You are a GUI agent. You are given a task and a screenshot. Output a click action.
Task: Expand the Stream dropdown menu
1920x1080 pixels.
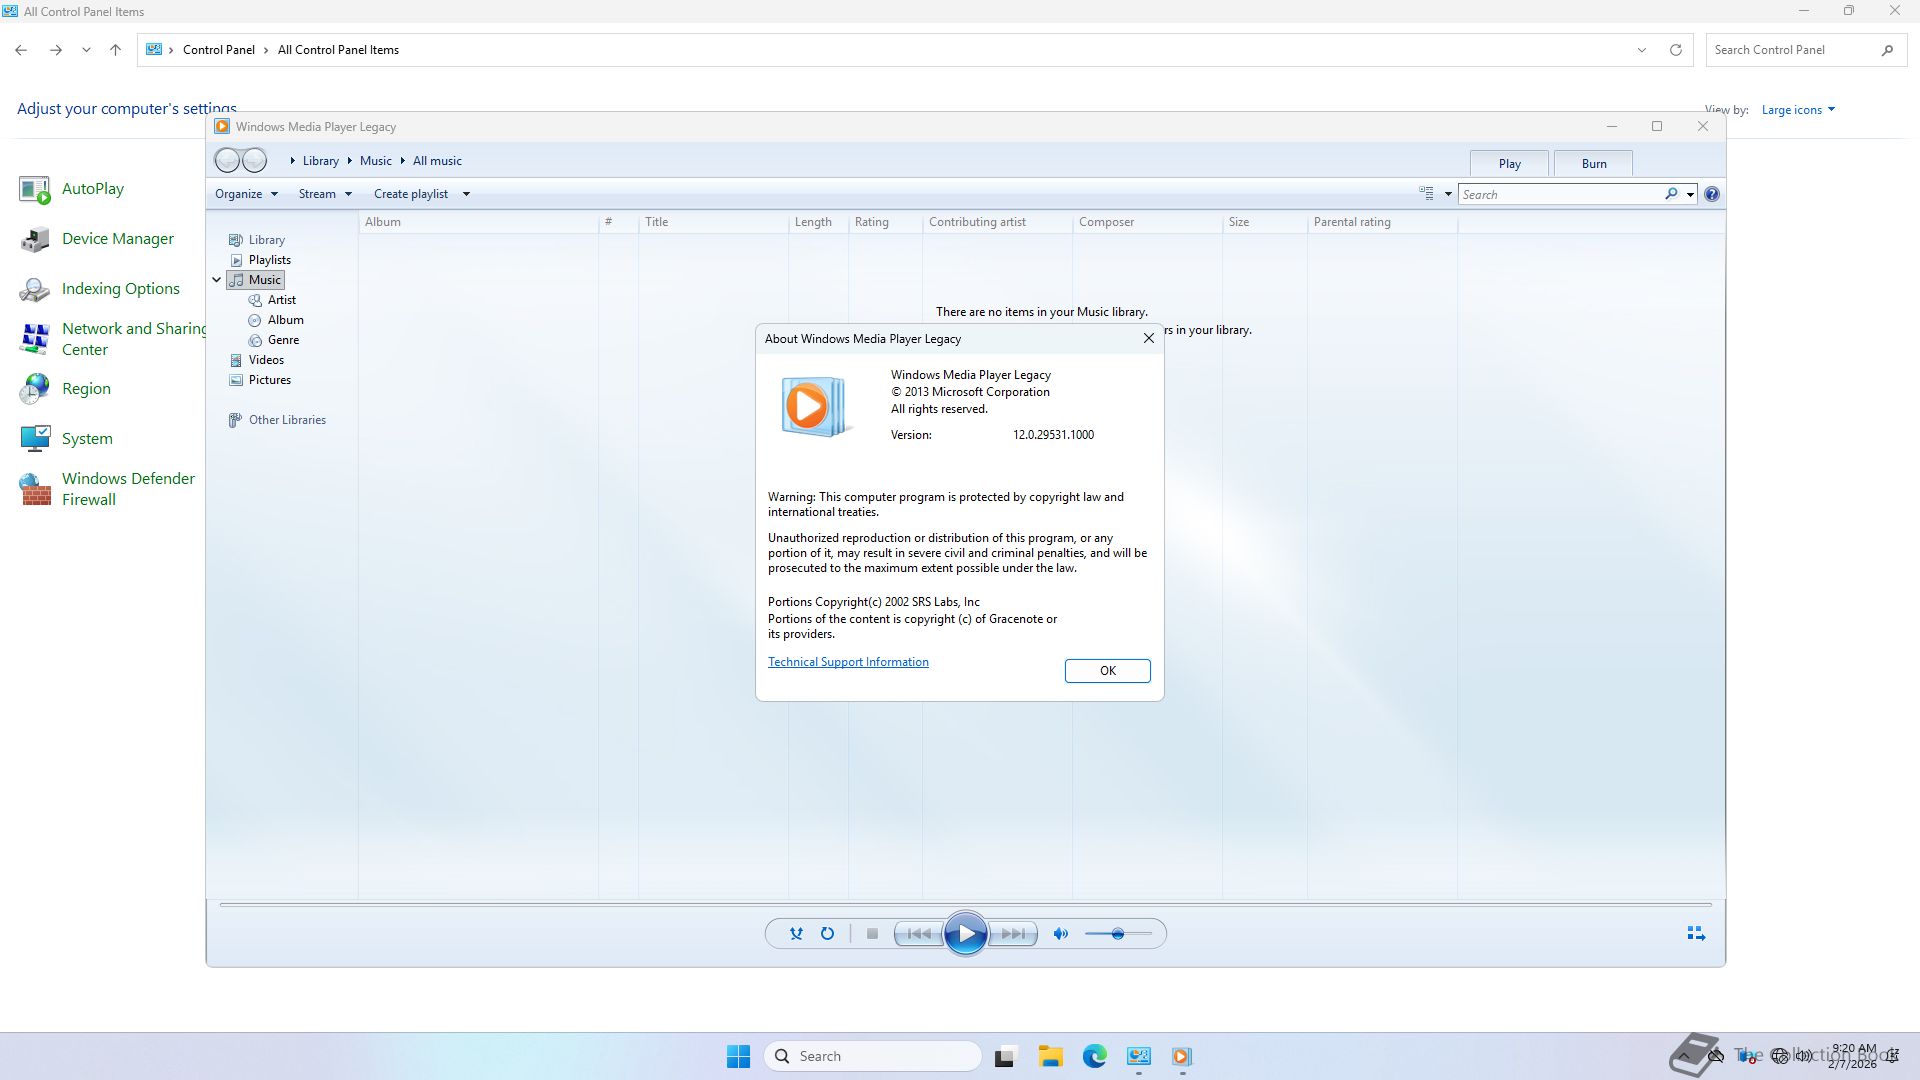[325, 194]
